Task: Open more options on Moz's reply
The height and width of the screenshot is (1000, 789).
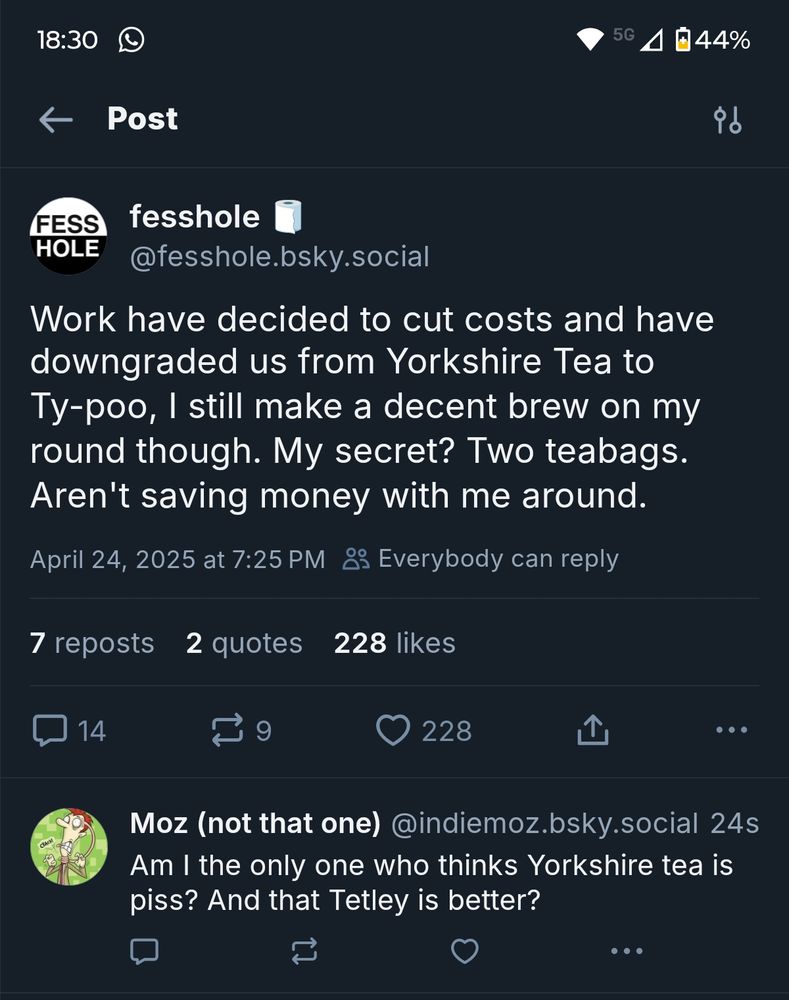Action: coord(626,952)
